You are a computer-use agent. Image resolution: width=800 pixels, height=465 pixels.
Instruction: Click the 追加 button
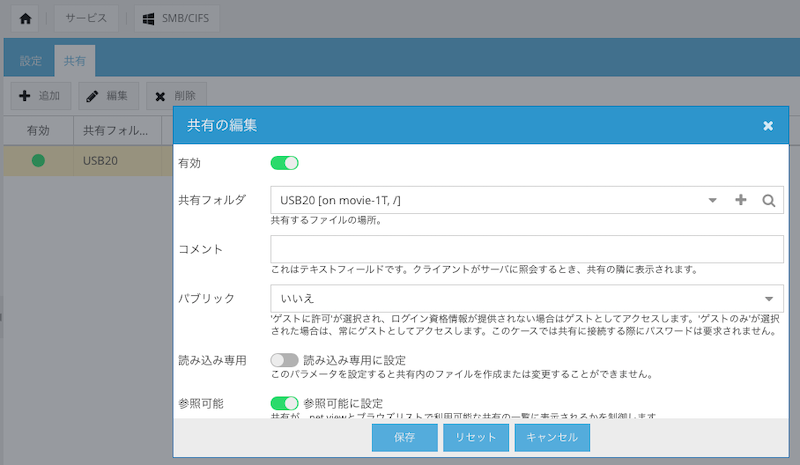[41, 96]
